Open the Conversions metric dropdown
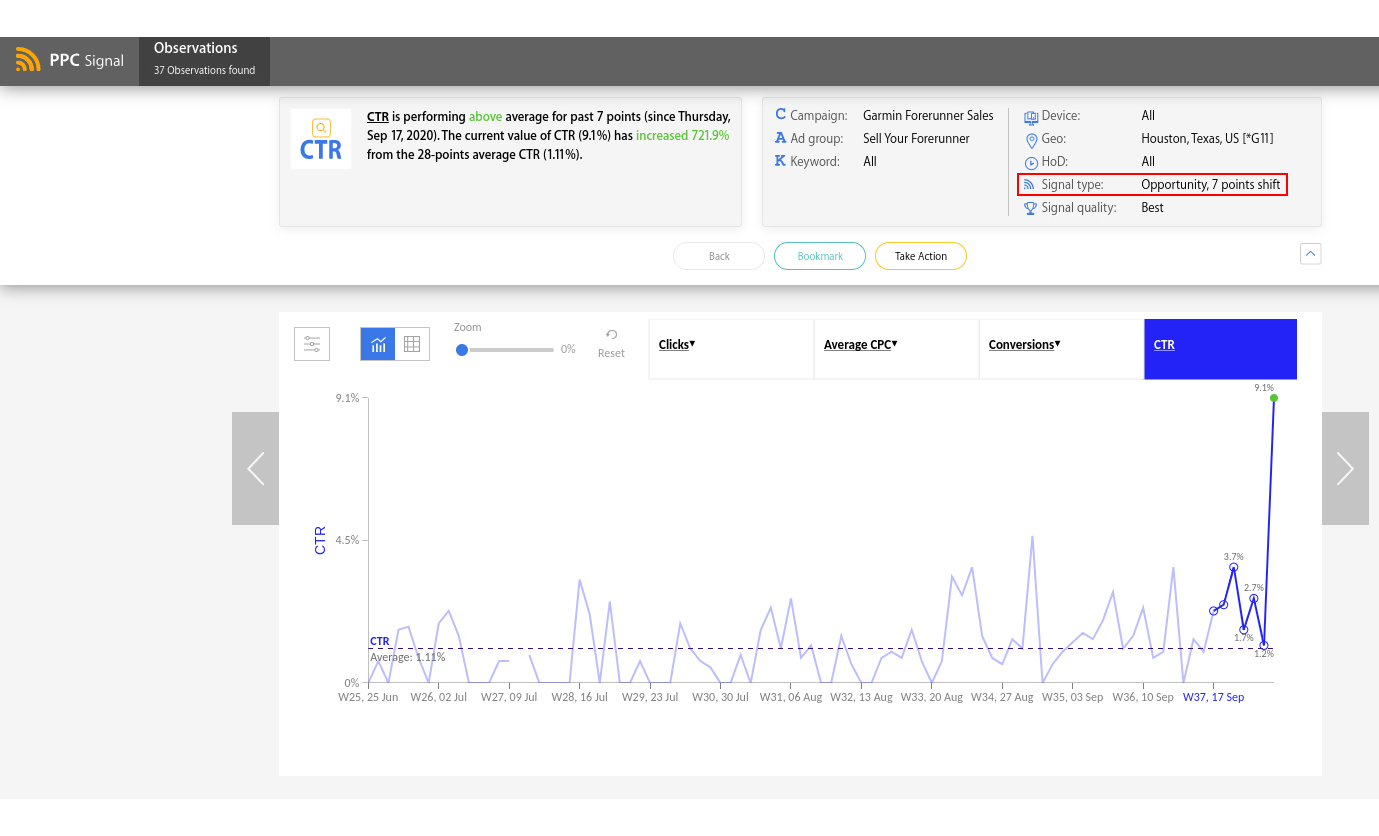The height and width of the screenshot is (836, 1379). pos(1025,344)
